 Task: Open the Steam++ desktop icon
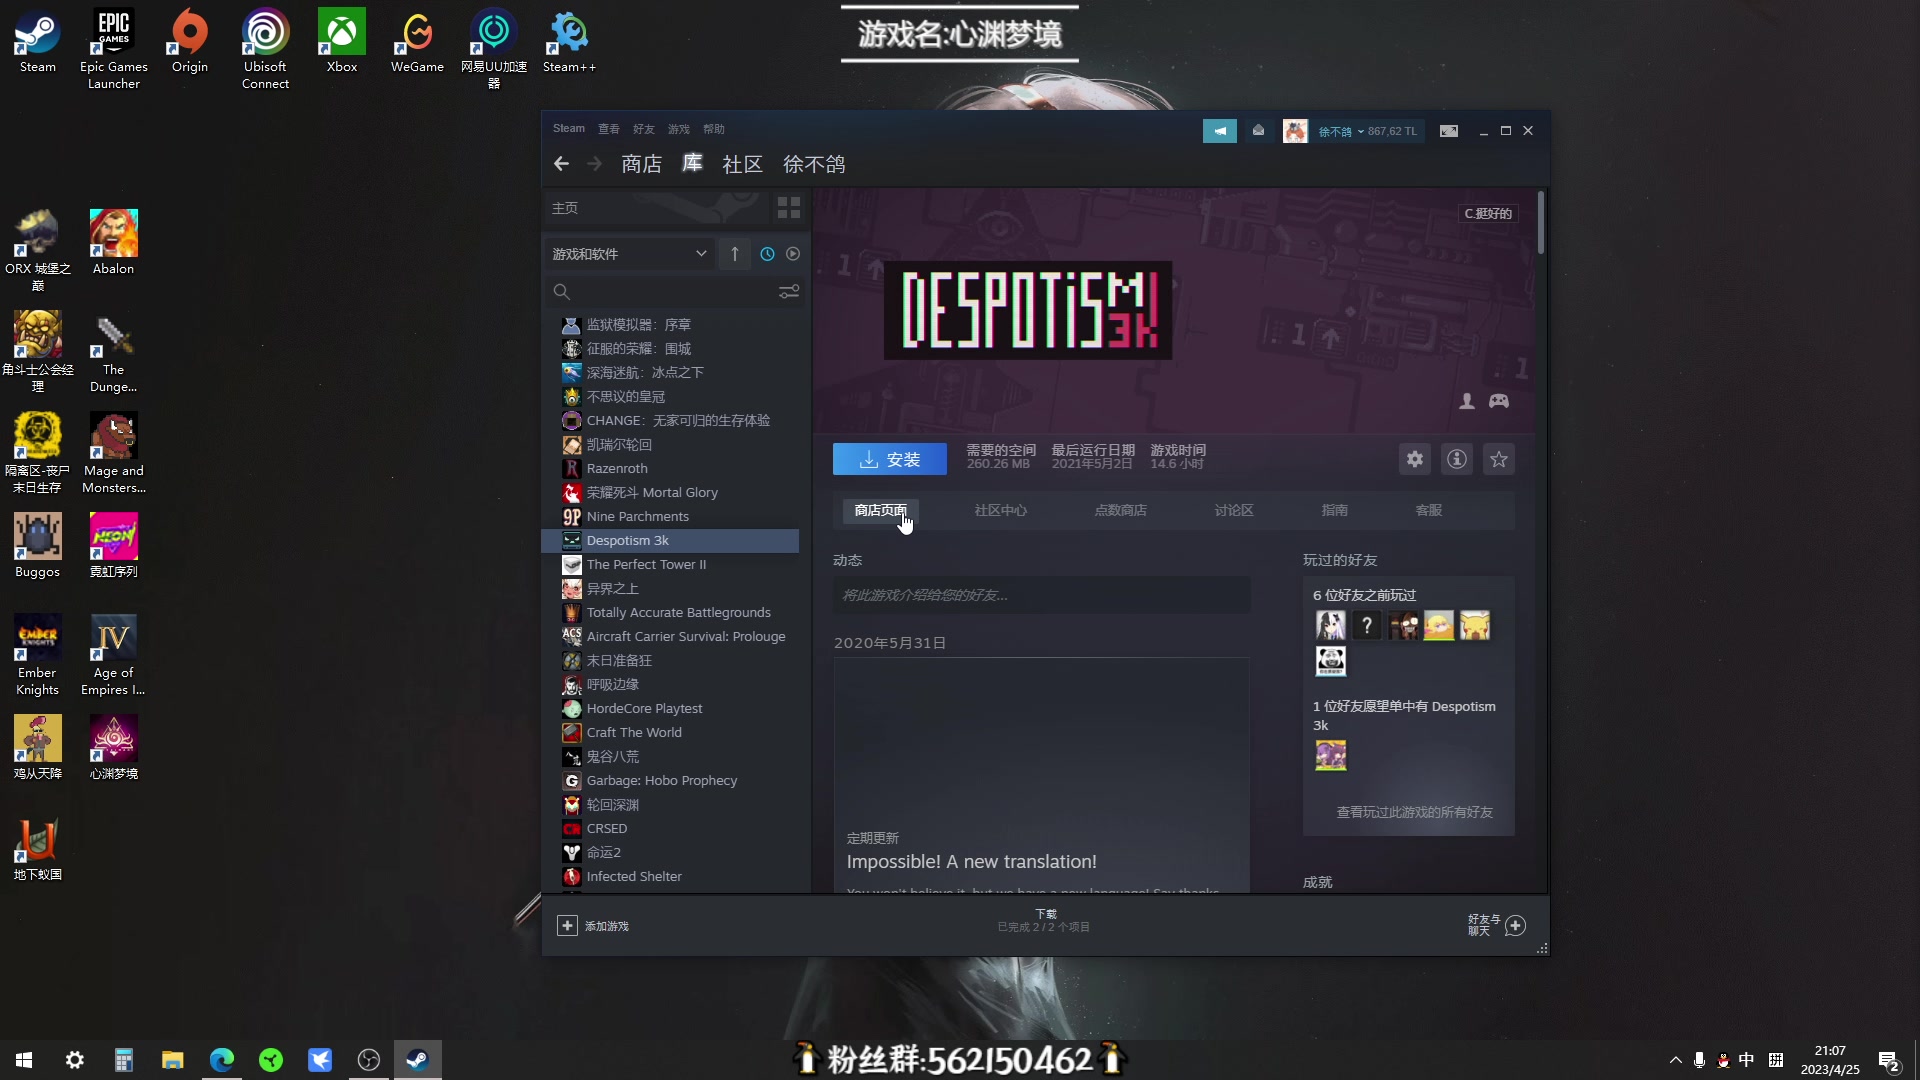coord(569,40)
